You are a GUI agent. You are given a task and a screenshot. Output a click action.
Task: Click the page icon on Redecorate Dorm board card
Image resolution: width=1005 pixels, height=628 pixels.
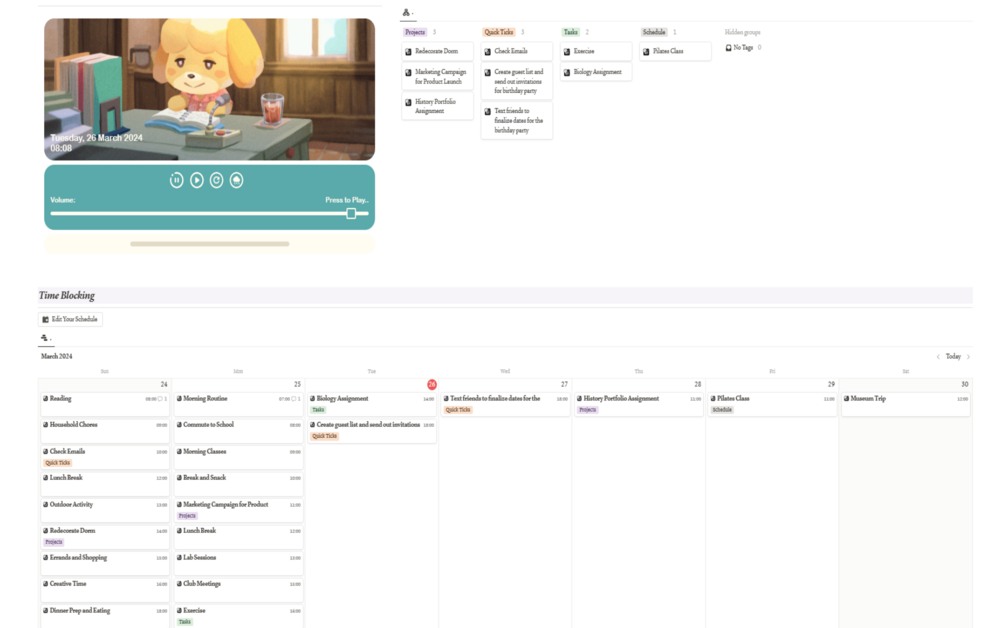(x=408, y=51)
